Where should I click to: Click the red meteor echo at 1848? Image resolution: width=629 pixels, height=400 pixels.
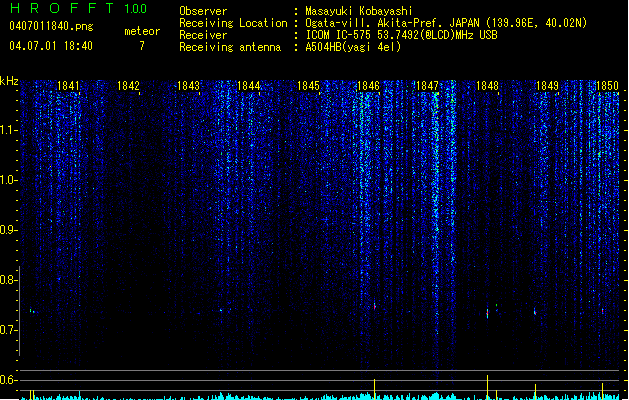coord(487,313)
